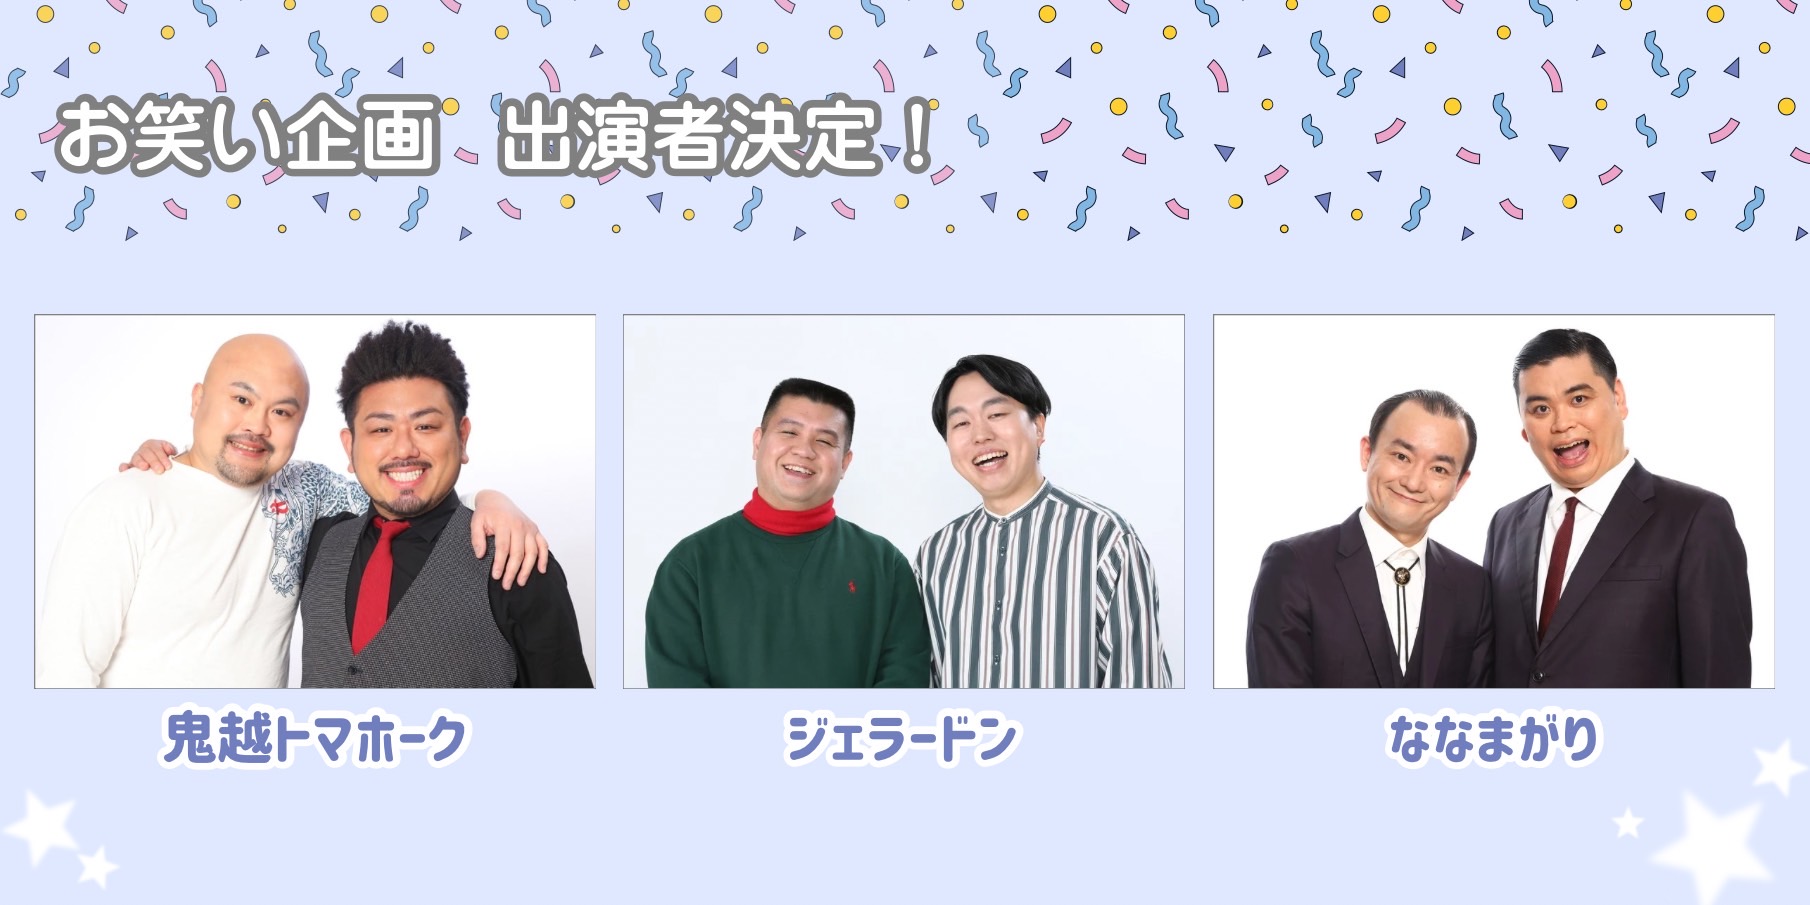
Task: Click the 出演者決定！ heading text
Action: 716,135
